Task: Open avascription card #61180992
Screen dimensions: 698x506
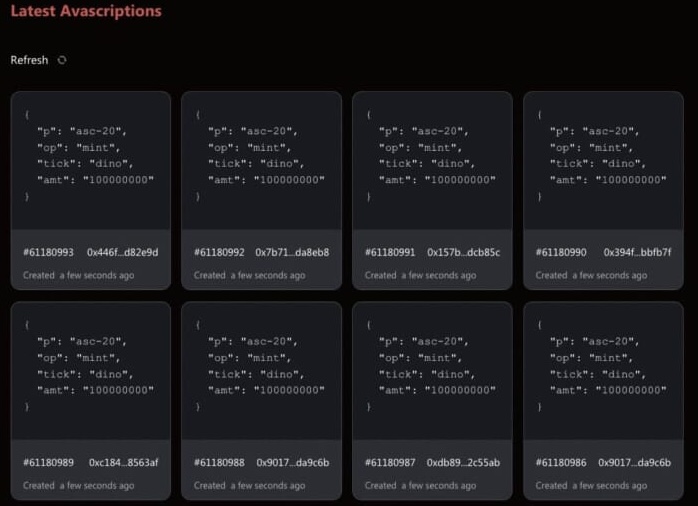Action: click(262, 190)
